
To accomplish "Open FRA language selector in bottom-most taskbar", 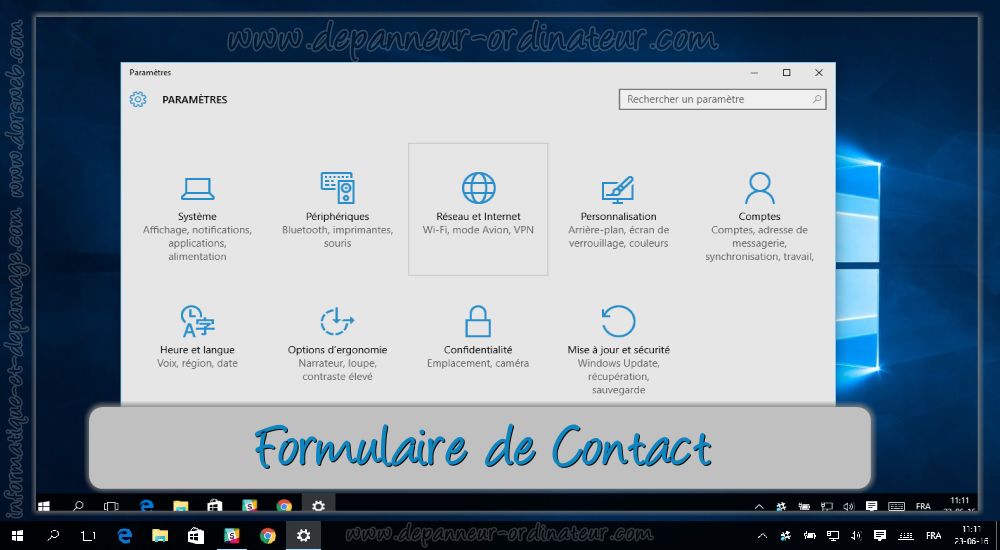I will point(933,536).
